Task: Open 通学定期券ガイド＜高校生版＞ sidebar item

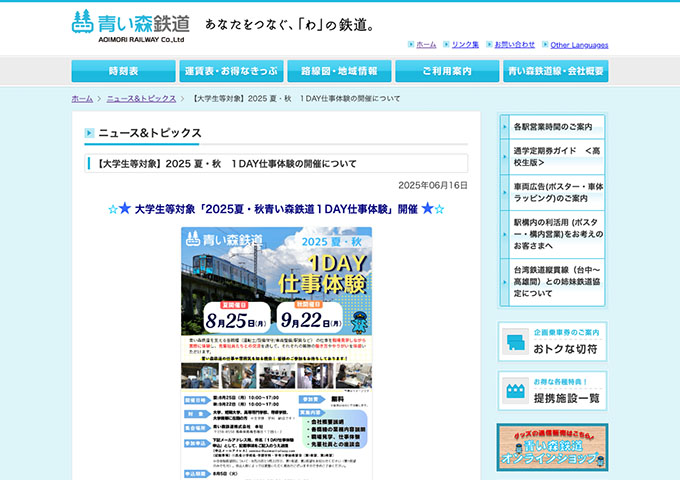Action: tap(552, 157)
